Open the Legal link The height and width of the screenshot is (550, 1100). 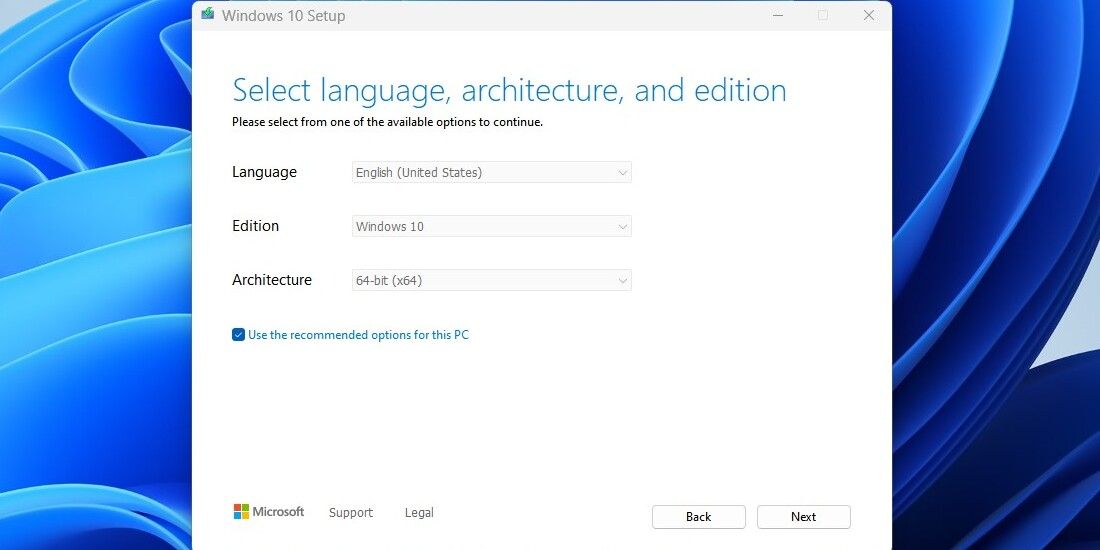click(419, 513)
